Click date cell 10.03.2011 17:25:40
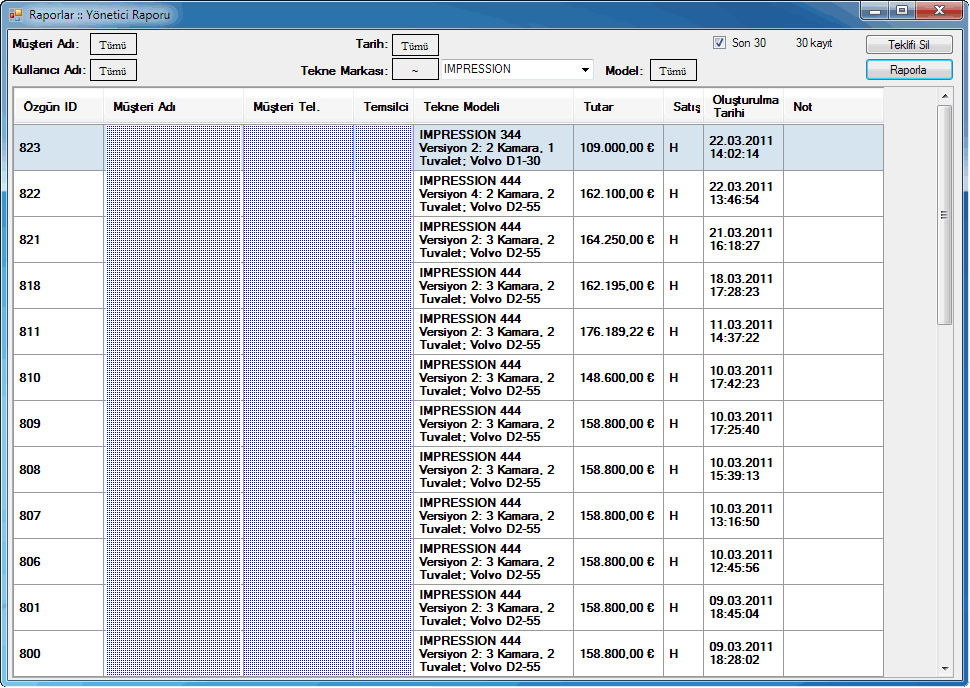 [x=743, y=423]
